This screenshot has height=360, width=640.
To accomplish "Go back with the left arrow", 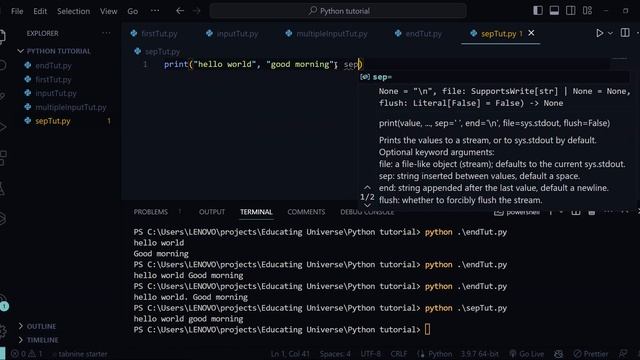I will [180, 11].
